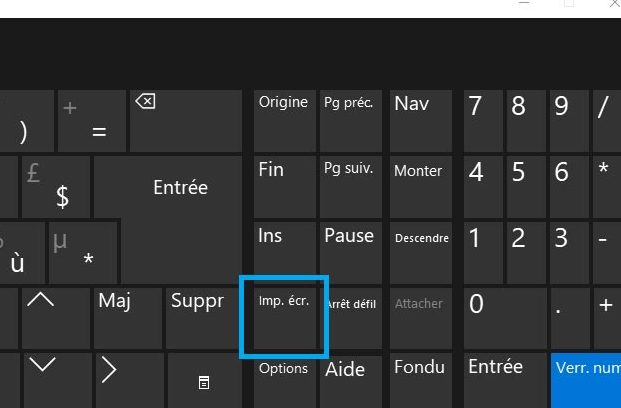Image resolution: width=621 pixels, height=408 pixels.
Task: Click the Aide key
Action: point(350,380)
